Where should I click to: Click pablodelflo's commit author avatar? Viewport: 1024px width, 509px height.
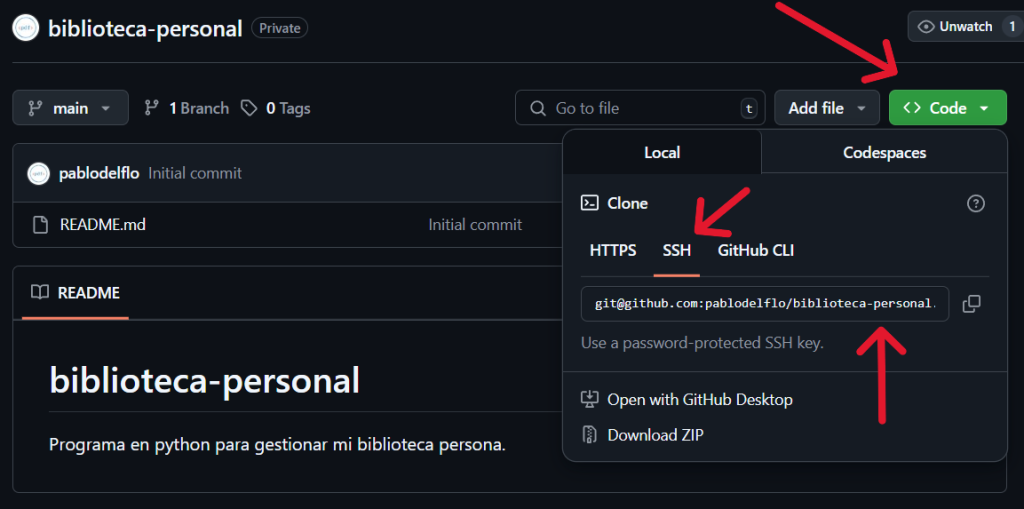(x=39, y=173)
